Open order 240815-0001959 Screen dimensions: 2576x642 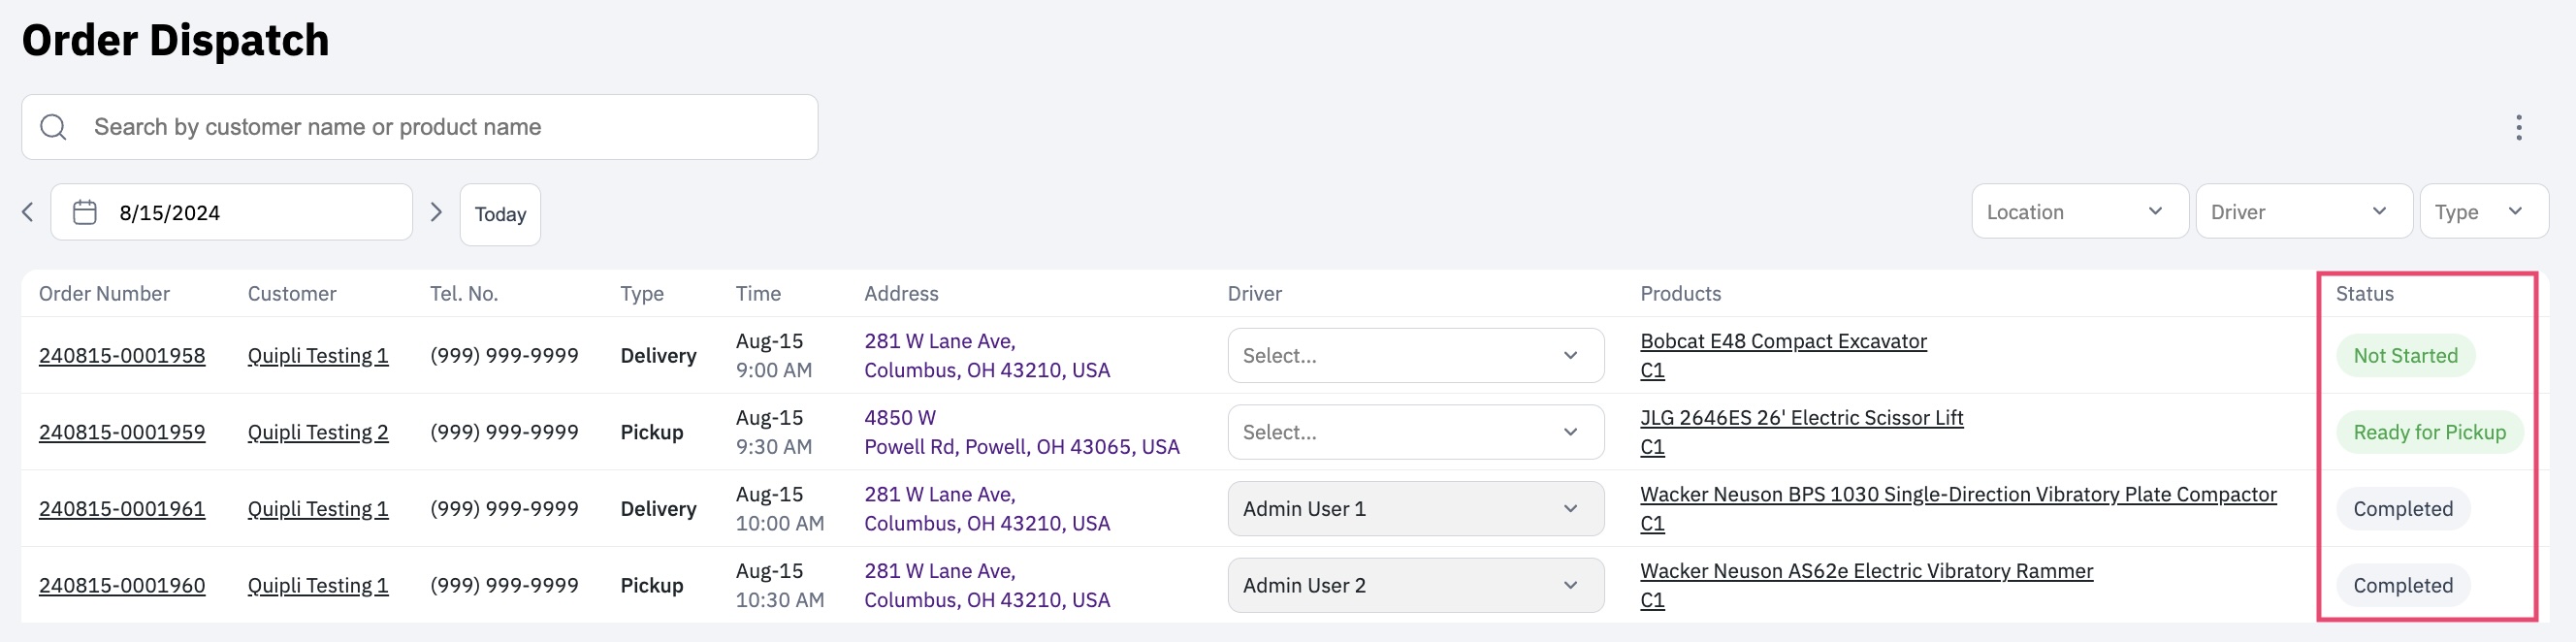coord(122,432)
